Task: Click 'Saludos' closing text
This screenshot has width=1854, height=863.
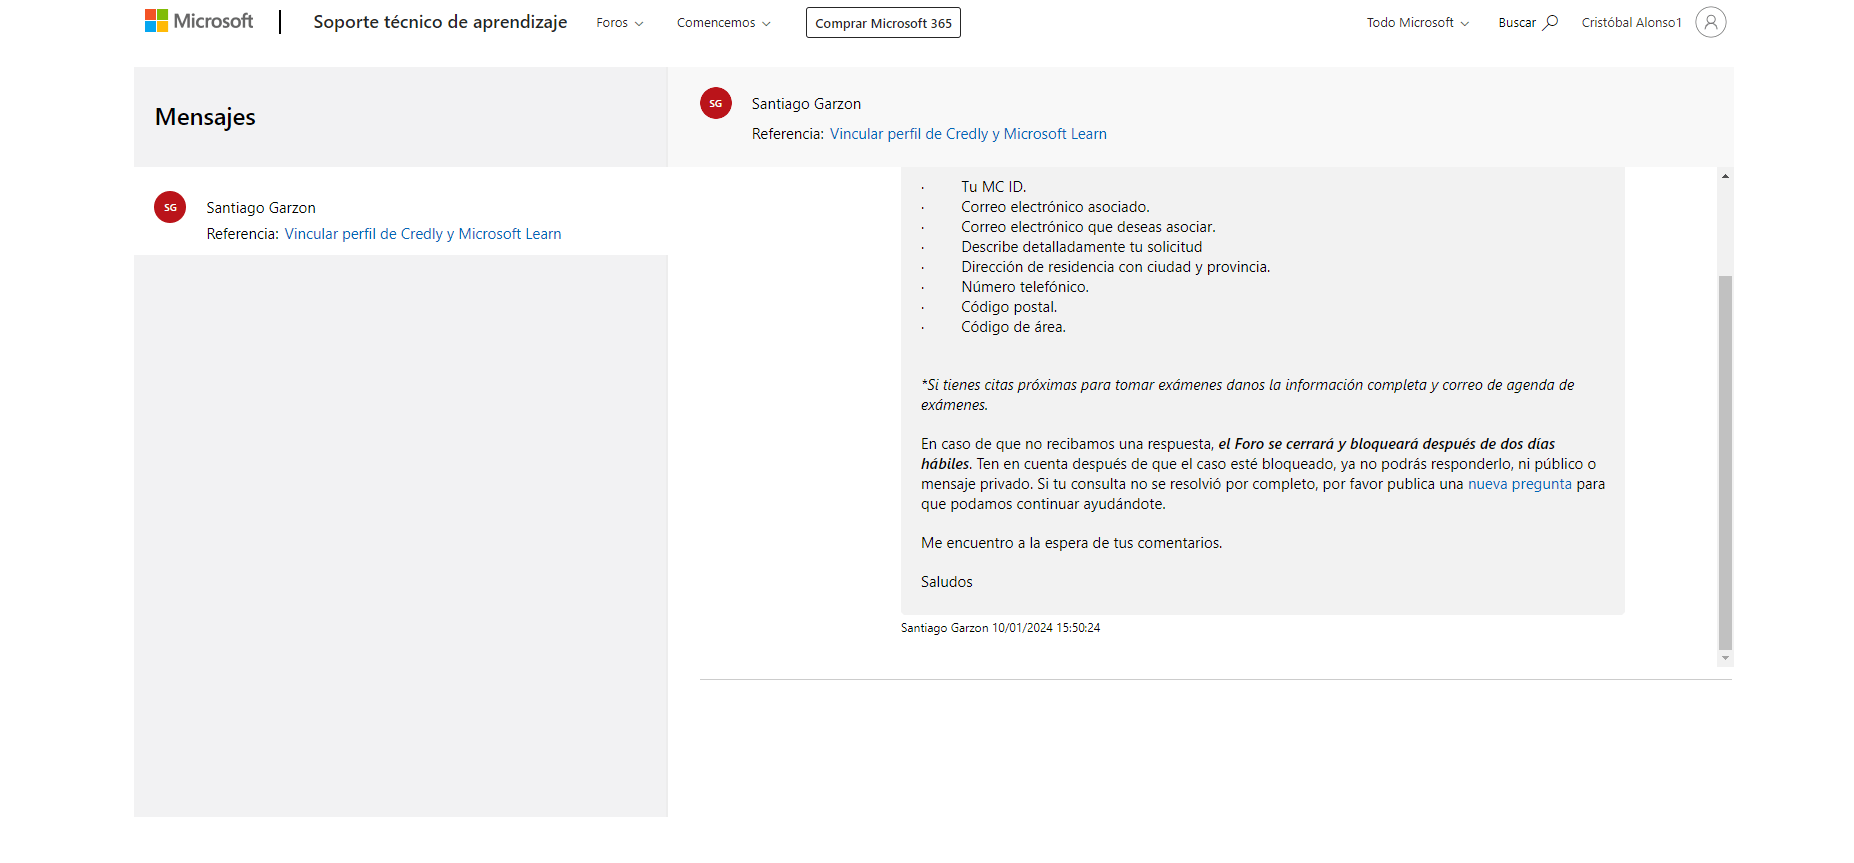Action: (946, 582)
